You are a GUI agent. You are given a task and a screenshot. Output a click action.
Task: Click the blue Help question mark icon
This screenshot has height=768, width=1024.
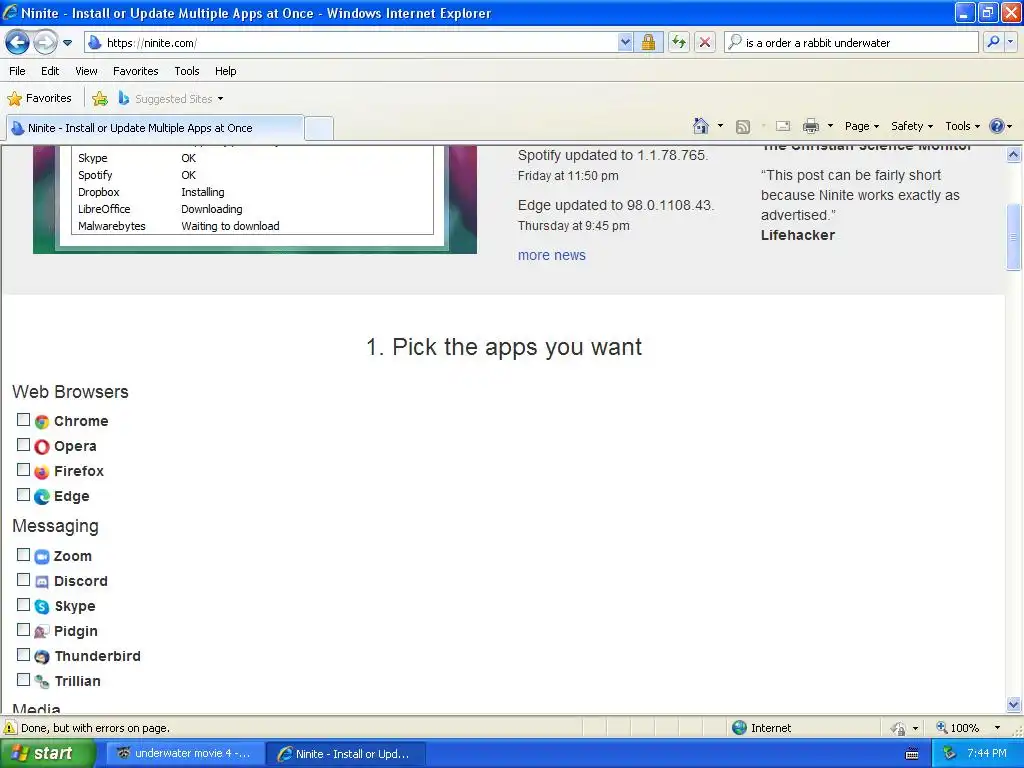[997, 126]
